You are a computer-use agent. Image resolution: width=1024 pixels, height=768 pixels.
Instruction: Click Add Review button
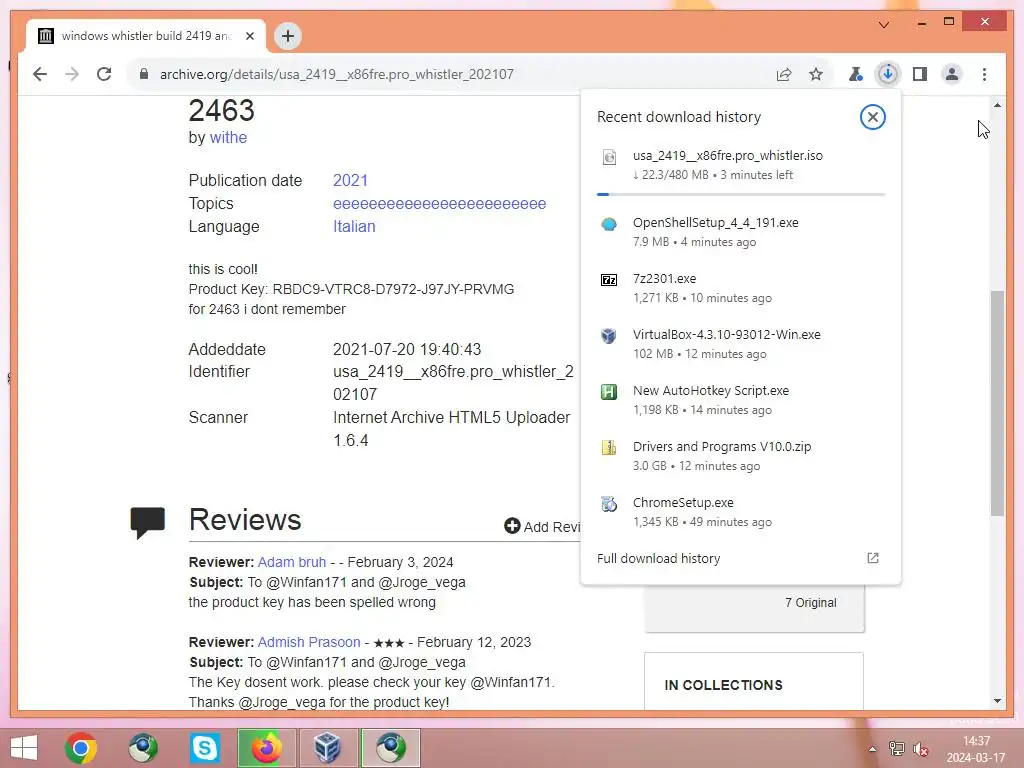point(541,526)
